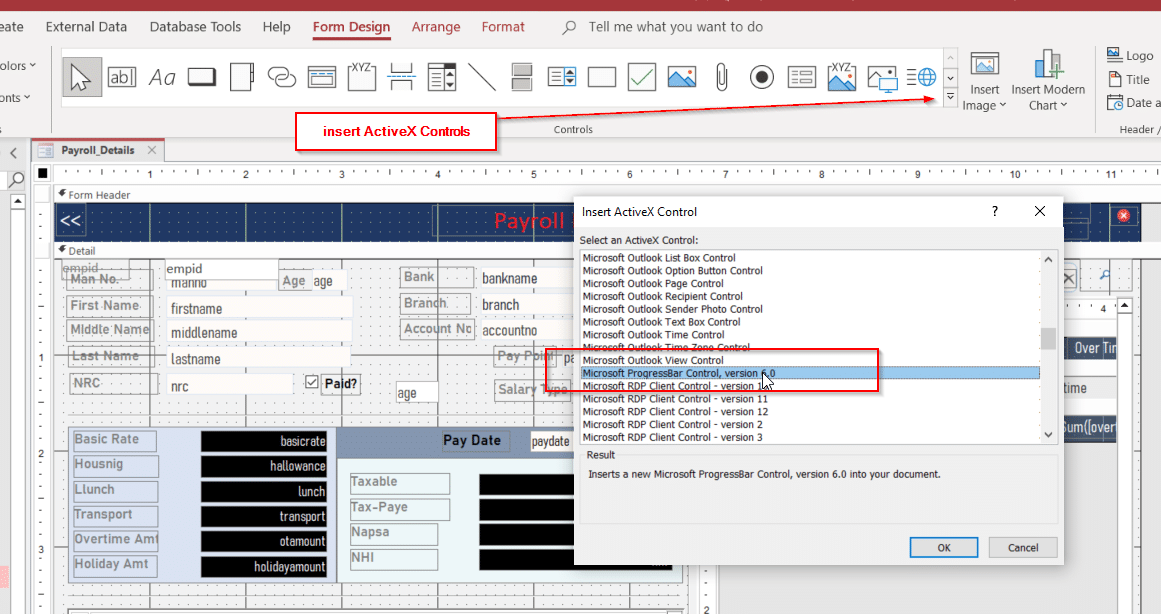Switch to the Arrange ribbon tab

[x=436, y=27]
